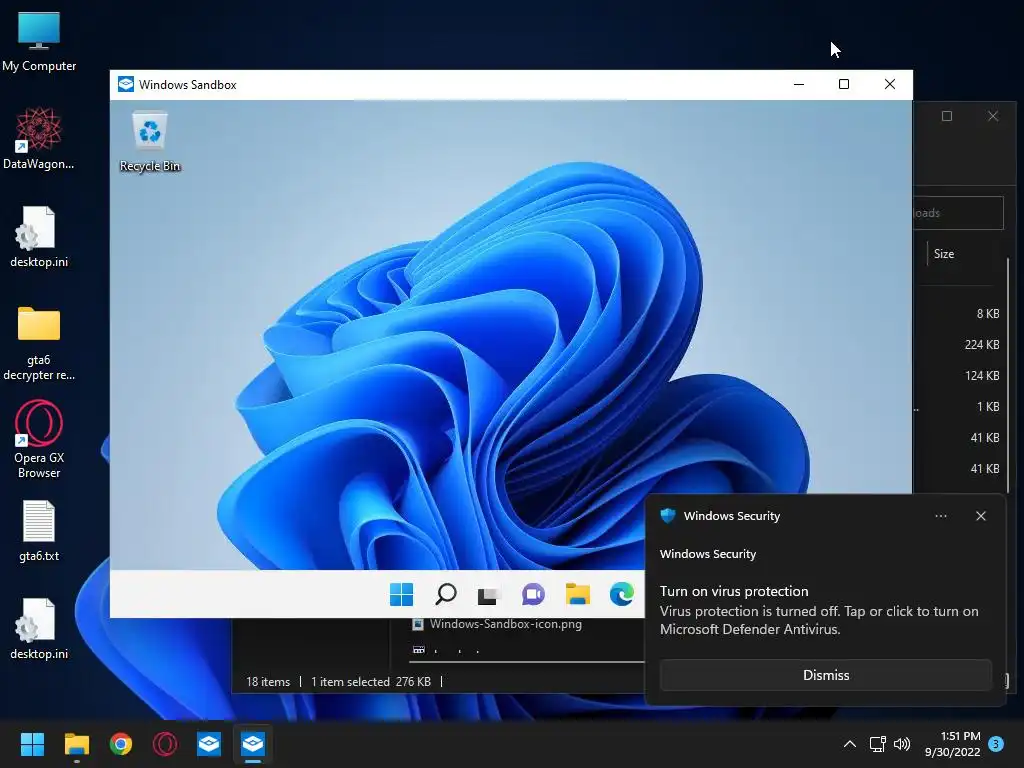
Task: Maximize the background Explorer window
Action: (947, 116)
